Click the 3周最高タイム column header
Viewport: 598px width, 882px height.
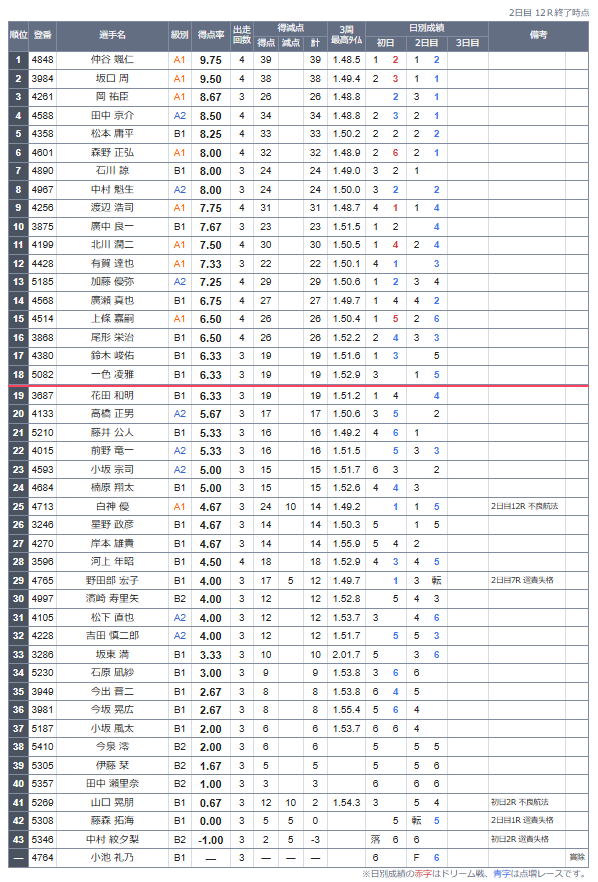347,35
